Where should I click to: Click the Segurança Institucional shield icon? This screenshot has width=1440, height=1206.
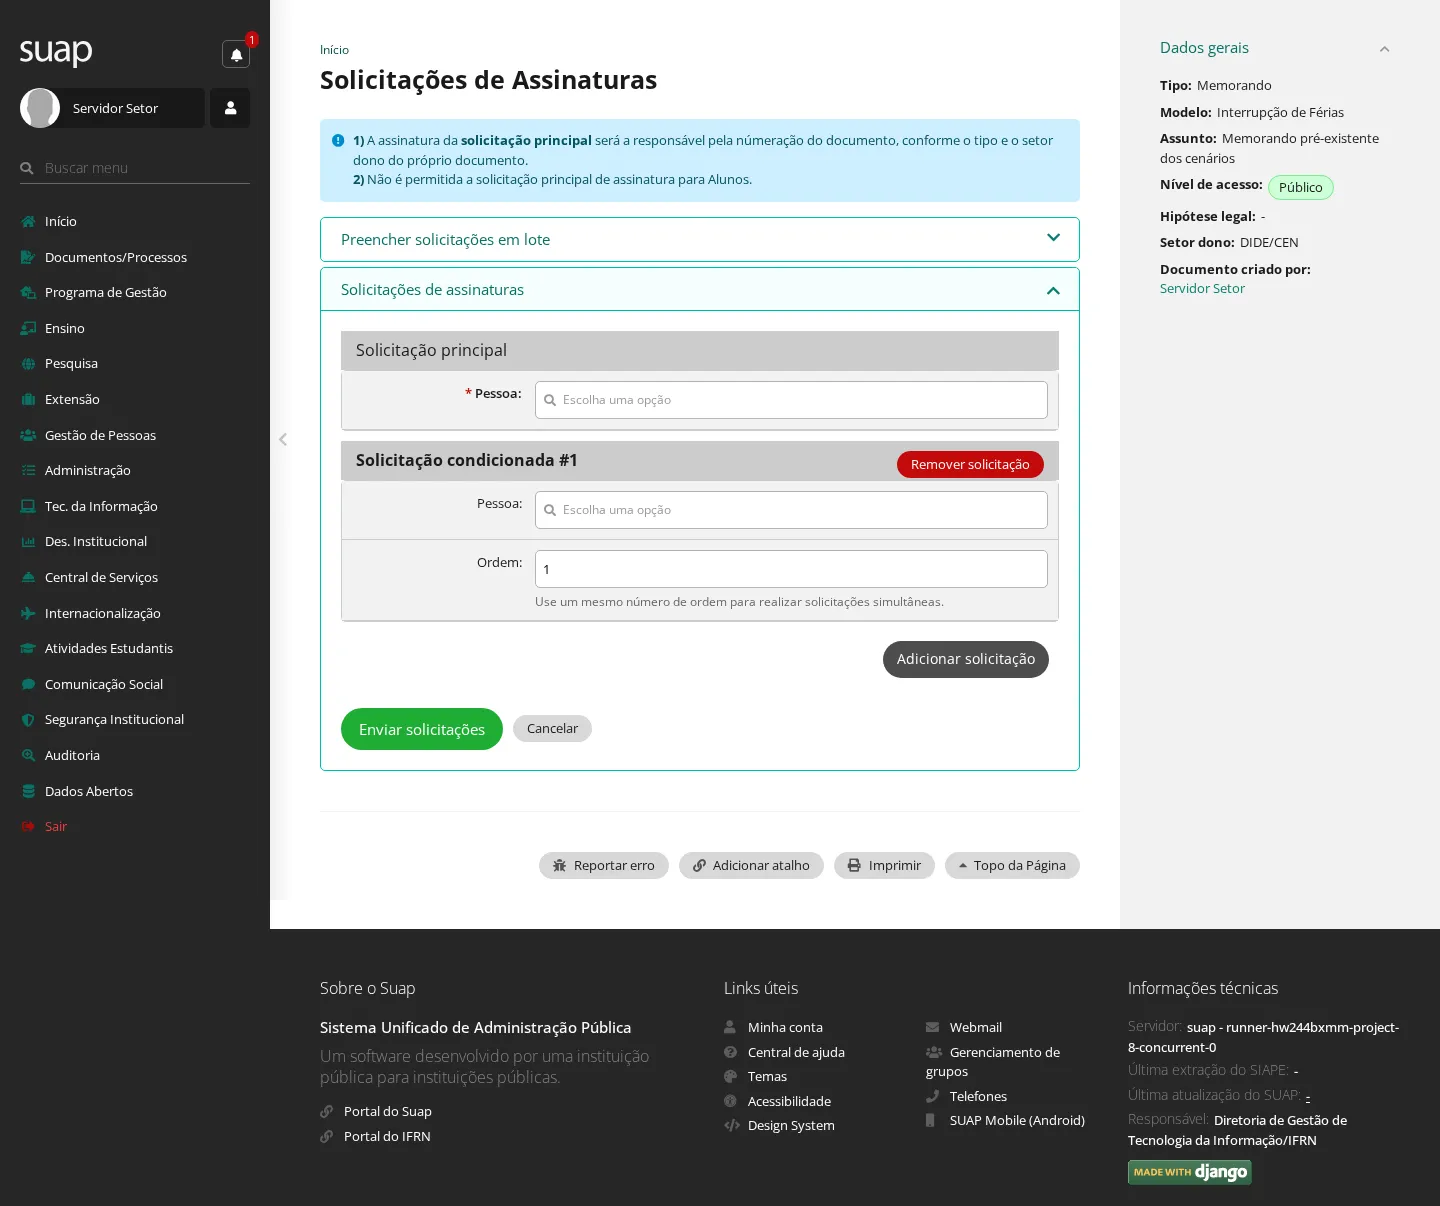[28, 720]
